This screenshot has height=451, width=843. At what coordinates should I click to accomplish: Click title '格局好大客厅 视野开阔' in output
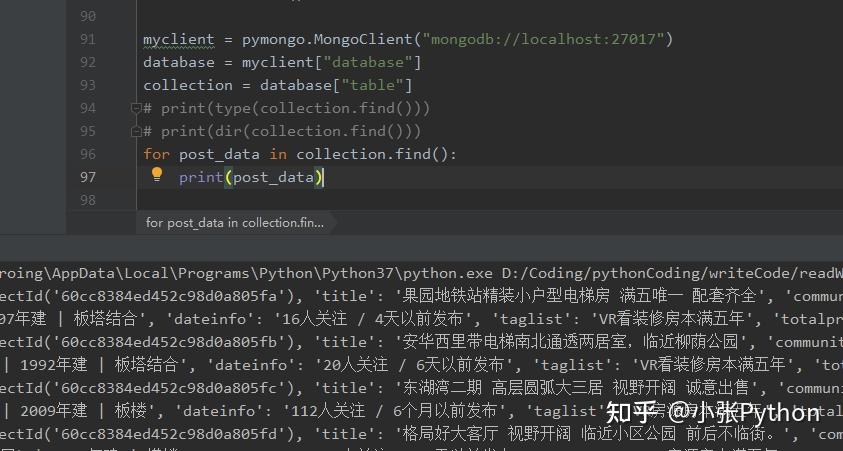[x=487, y=434]
